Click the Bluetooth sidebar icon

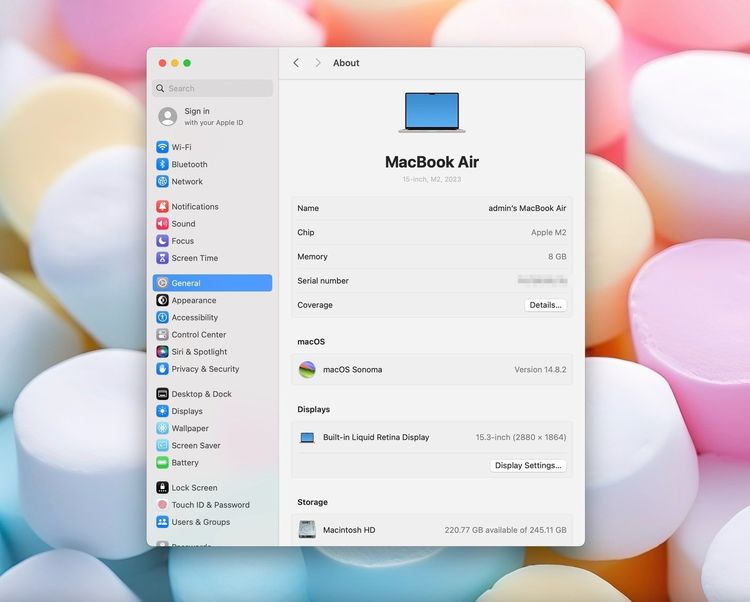(162, 164)
